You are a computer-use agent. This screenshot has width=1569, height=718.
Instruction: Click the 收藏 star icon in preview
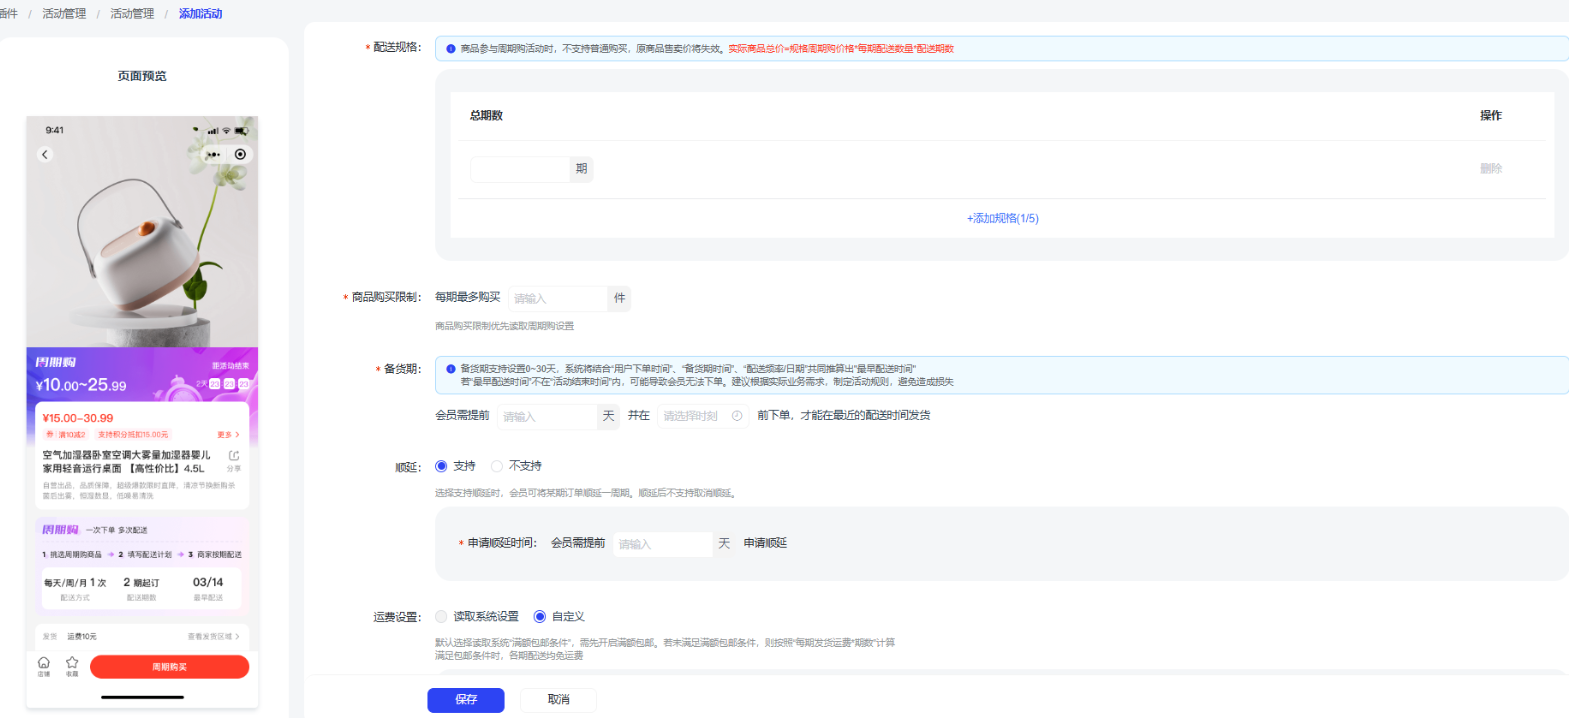point(72,665)
